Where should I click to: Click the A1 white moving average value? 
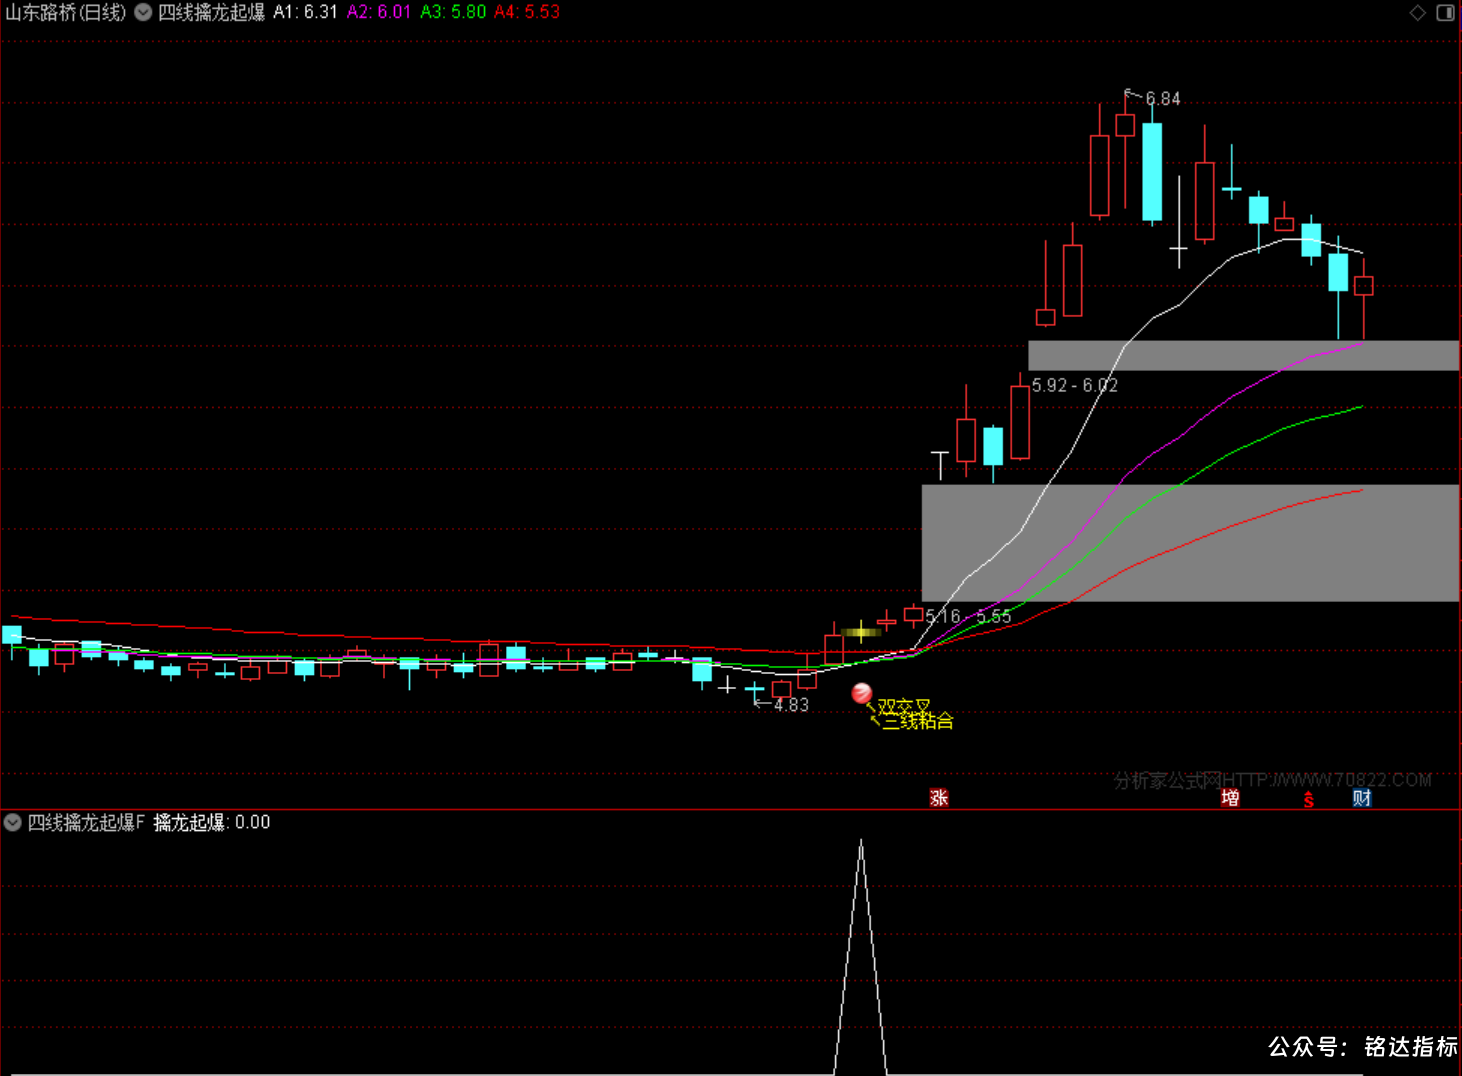(x=306, y=12)
